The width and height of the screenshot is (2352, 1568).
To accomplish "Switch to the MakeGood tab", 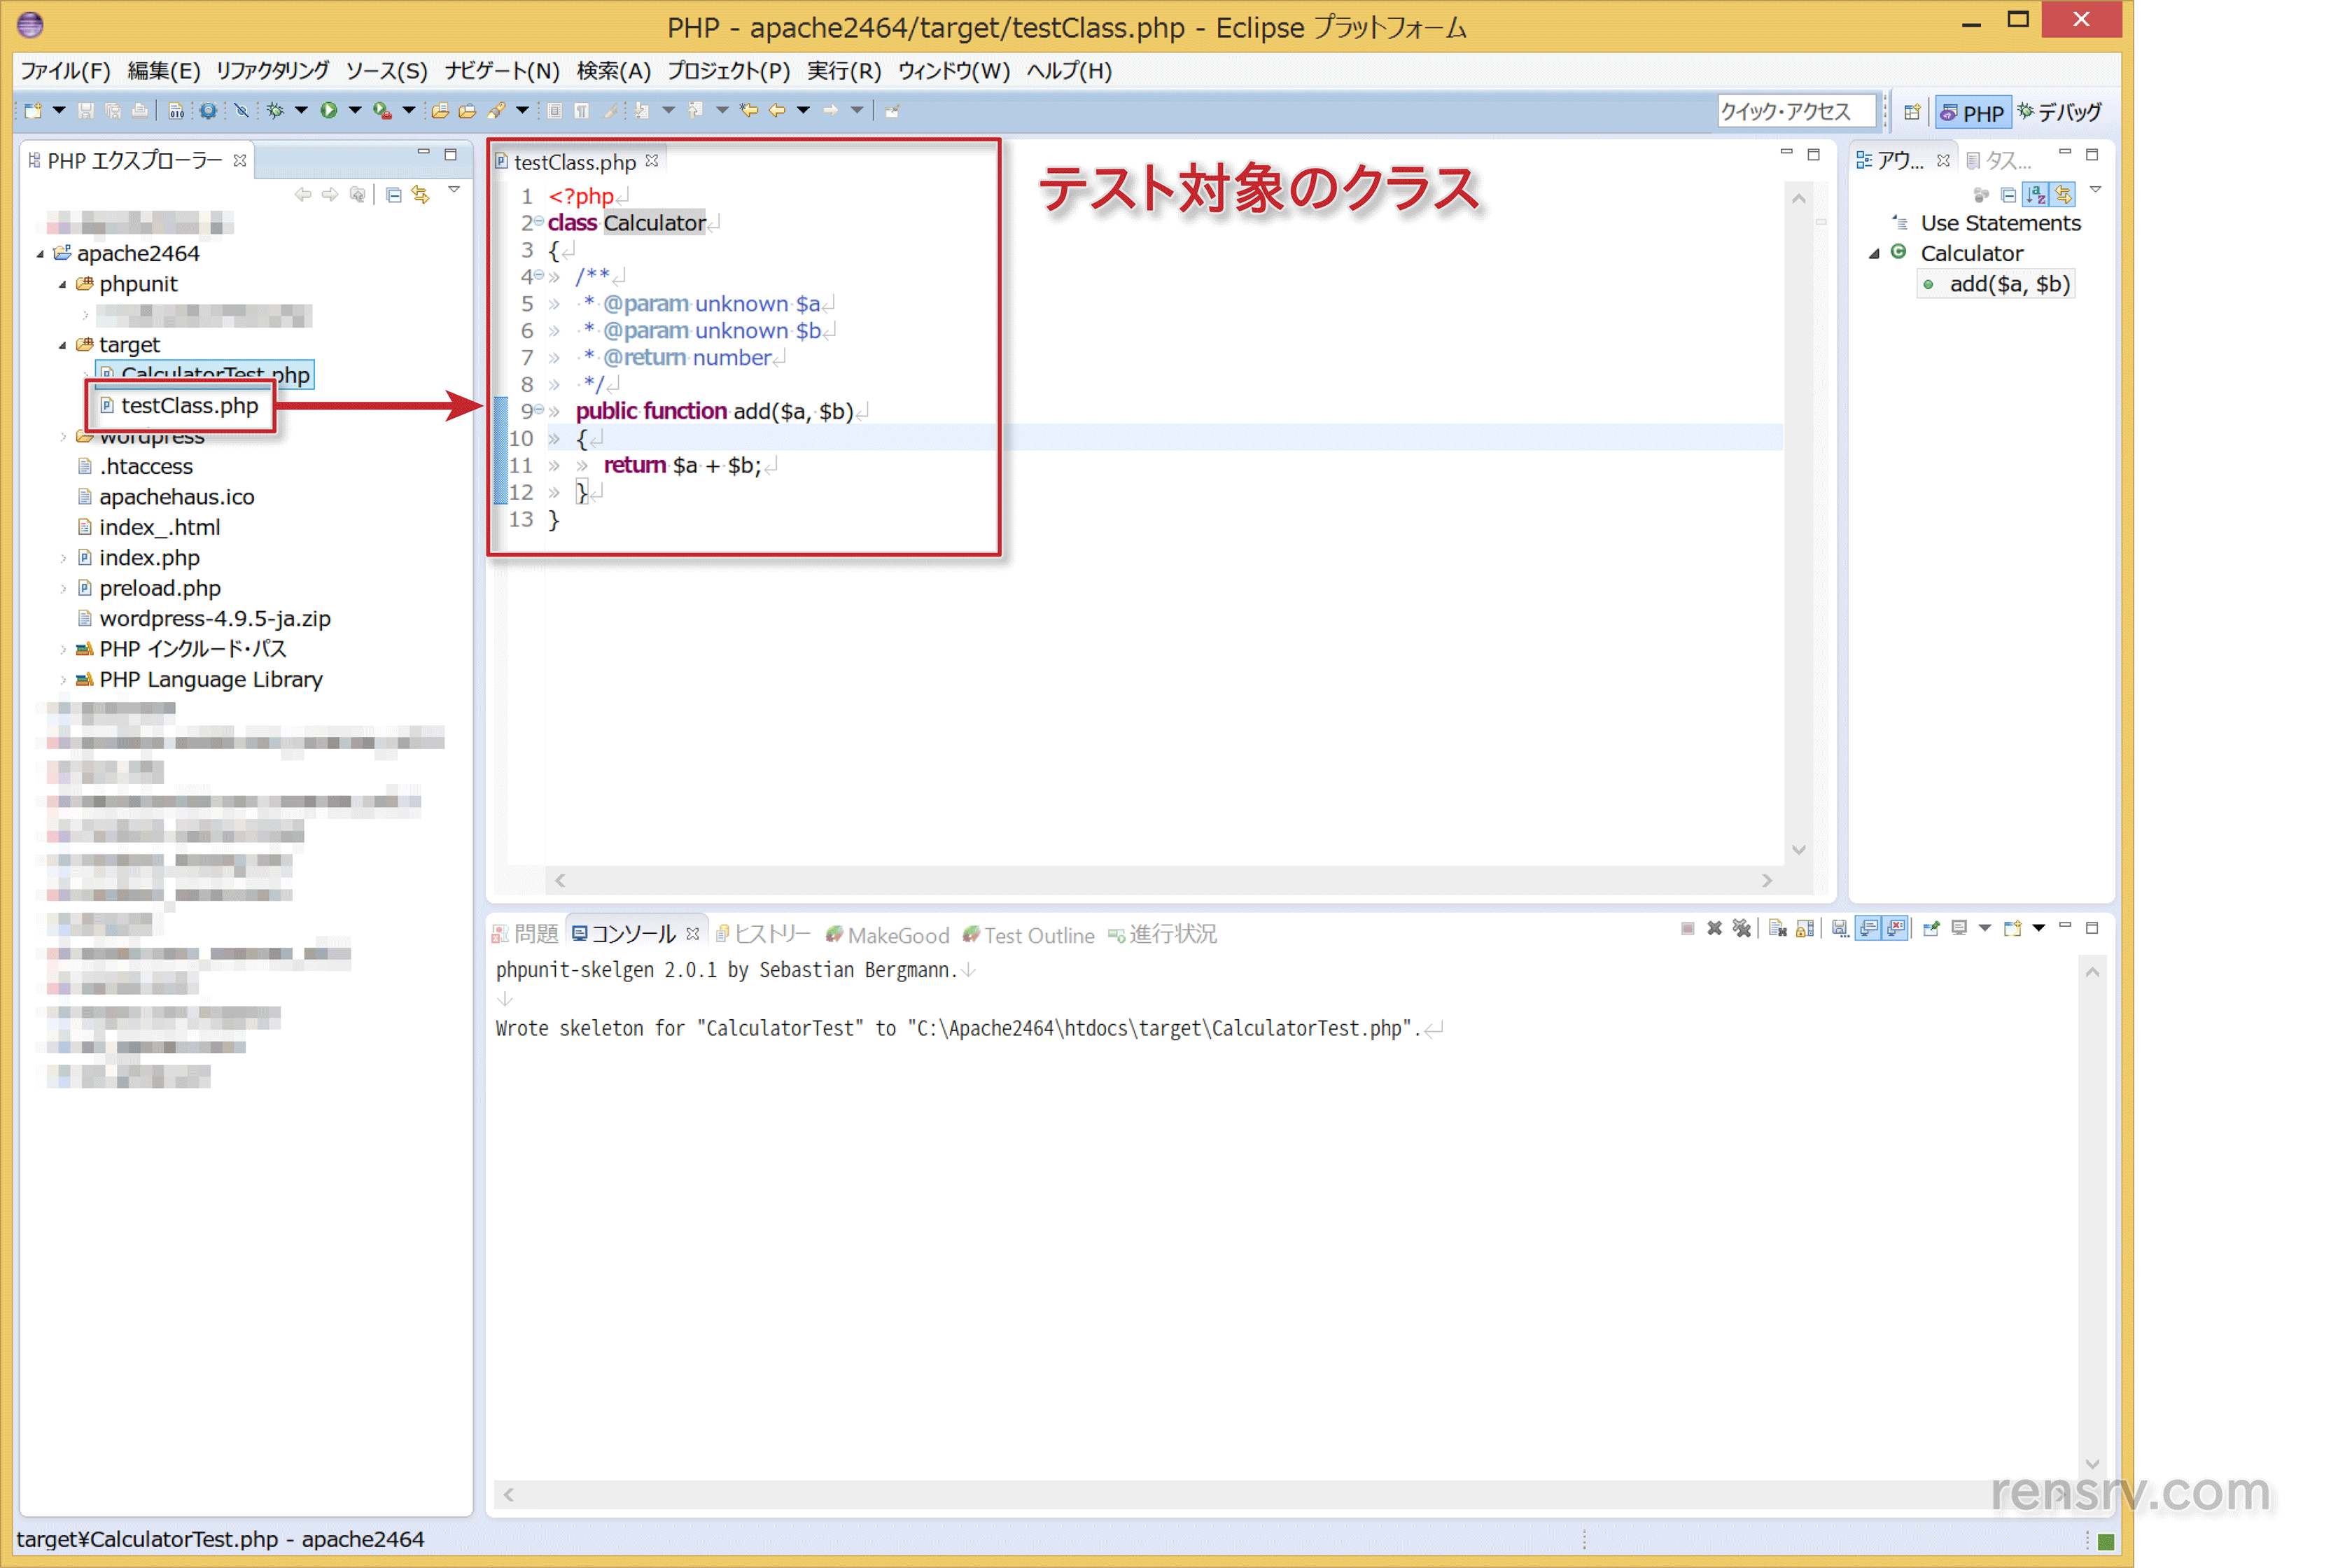I will 897,935.
